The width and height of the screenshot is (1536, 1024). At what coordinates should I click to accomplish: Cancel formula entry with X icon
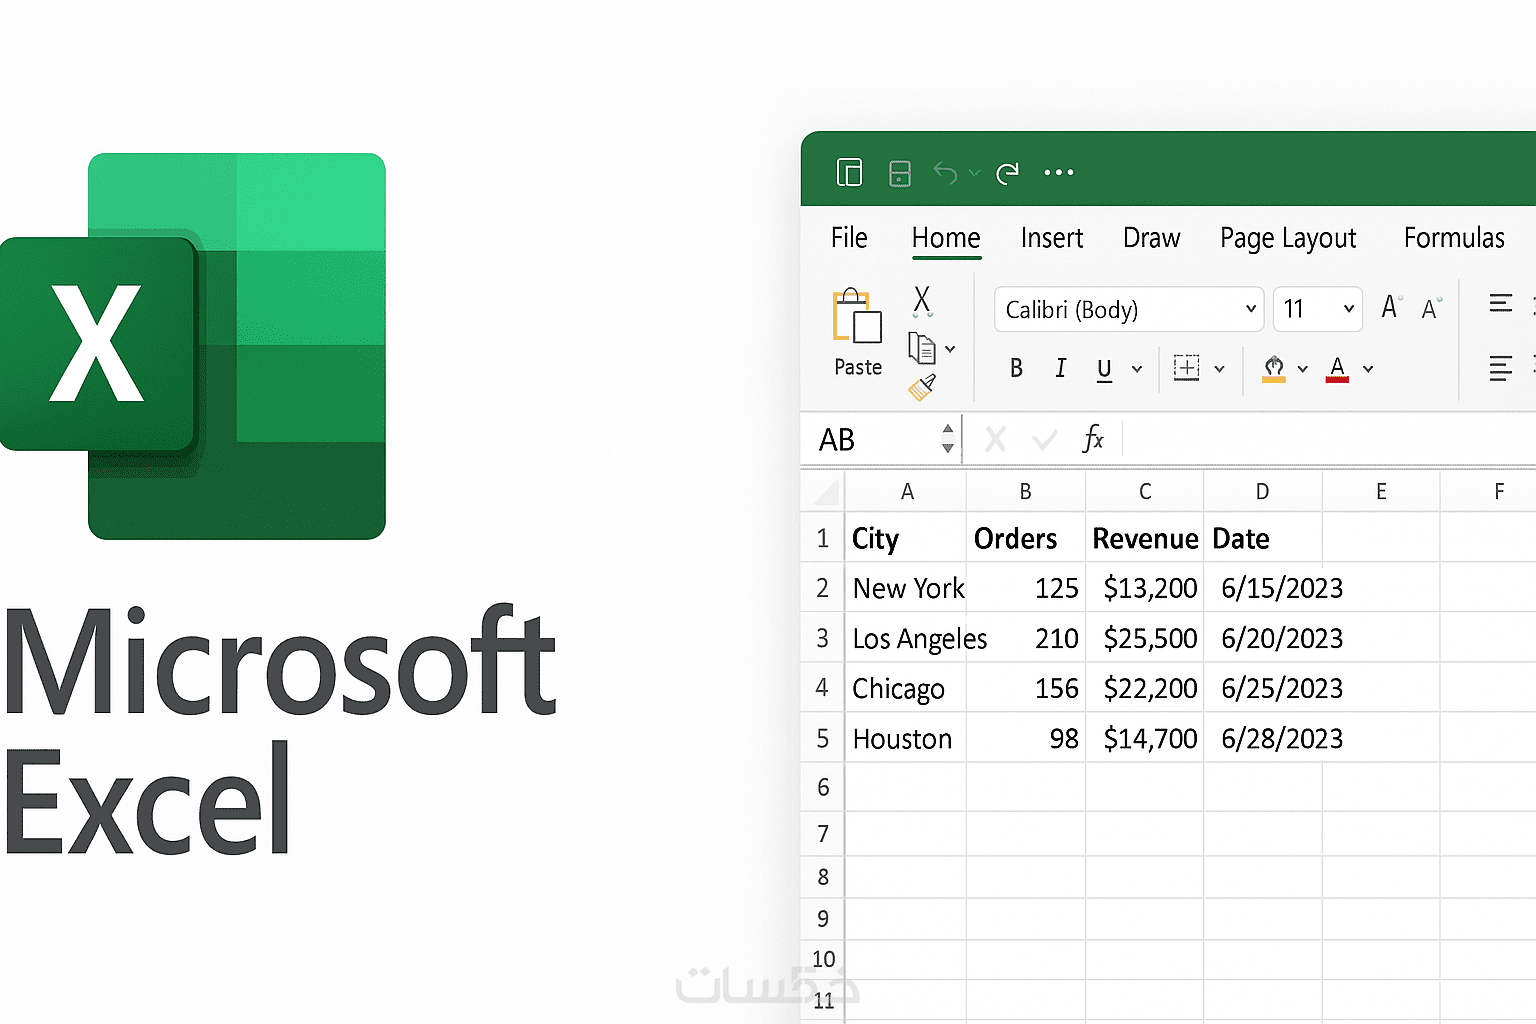click(x=995, y=439)
